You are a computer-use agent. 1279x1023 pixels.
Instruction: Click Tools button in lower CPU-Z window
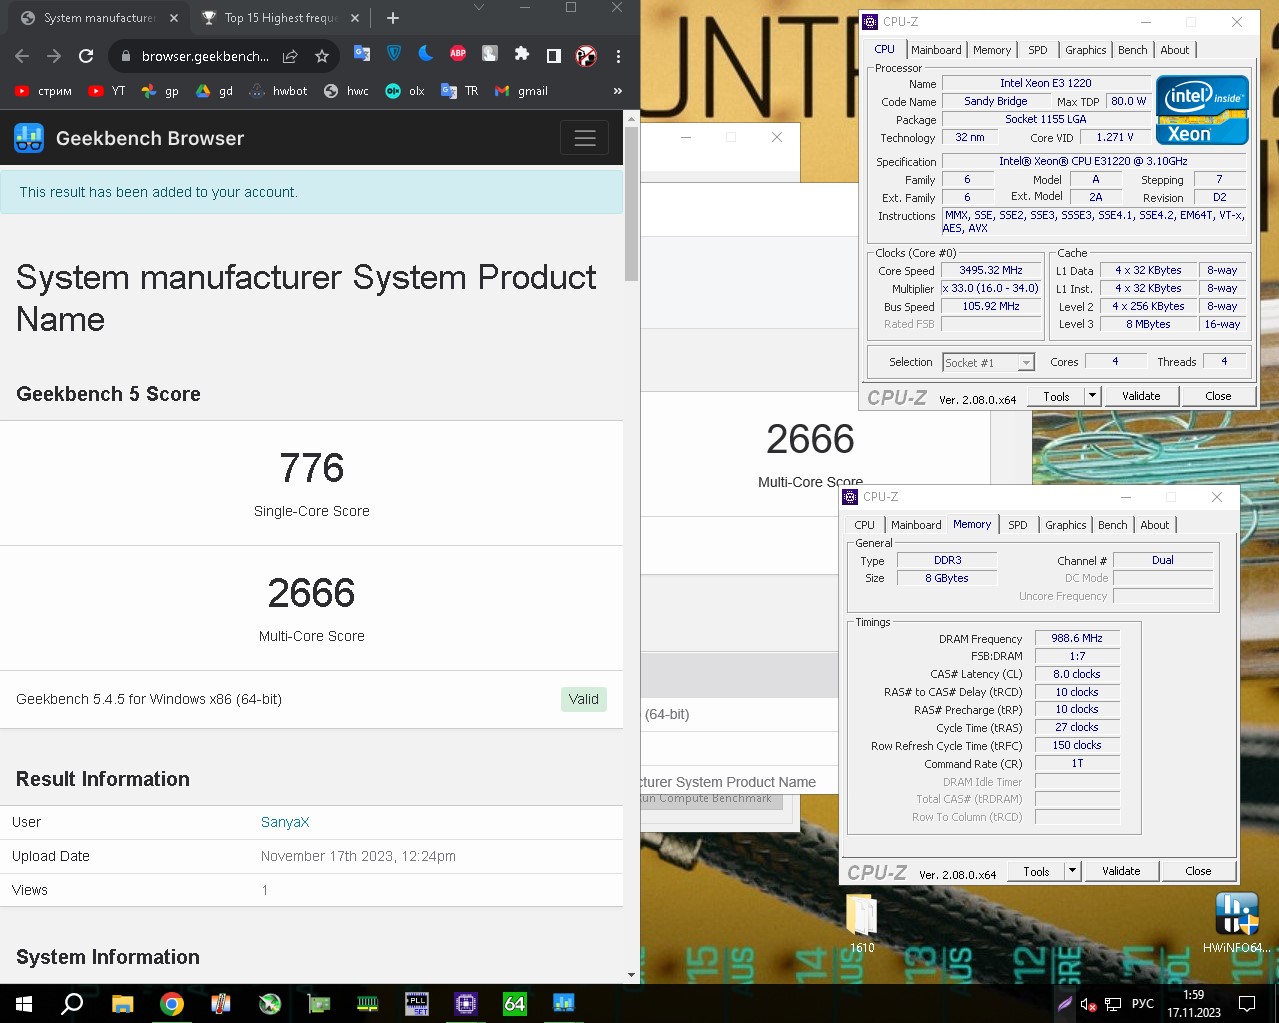click(x=1037, y=871)
